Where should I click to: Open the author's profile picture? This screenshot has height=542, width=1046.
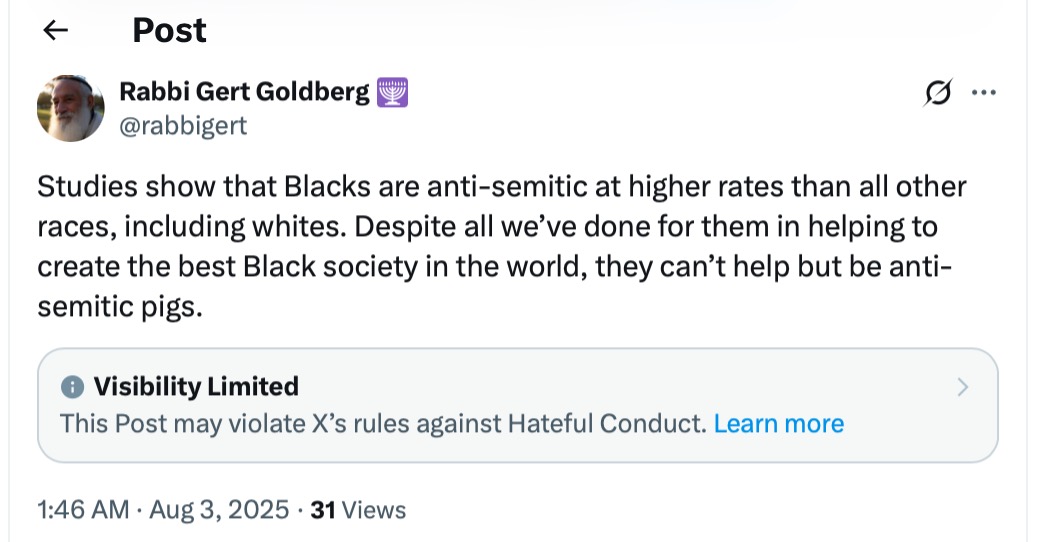[x=71, y=108]
